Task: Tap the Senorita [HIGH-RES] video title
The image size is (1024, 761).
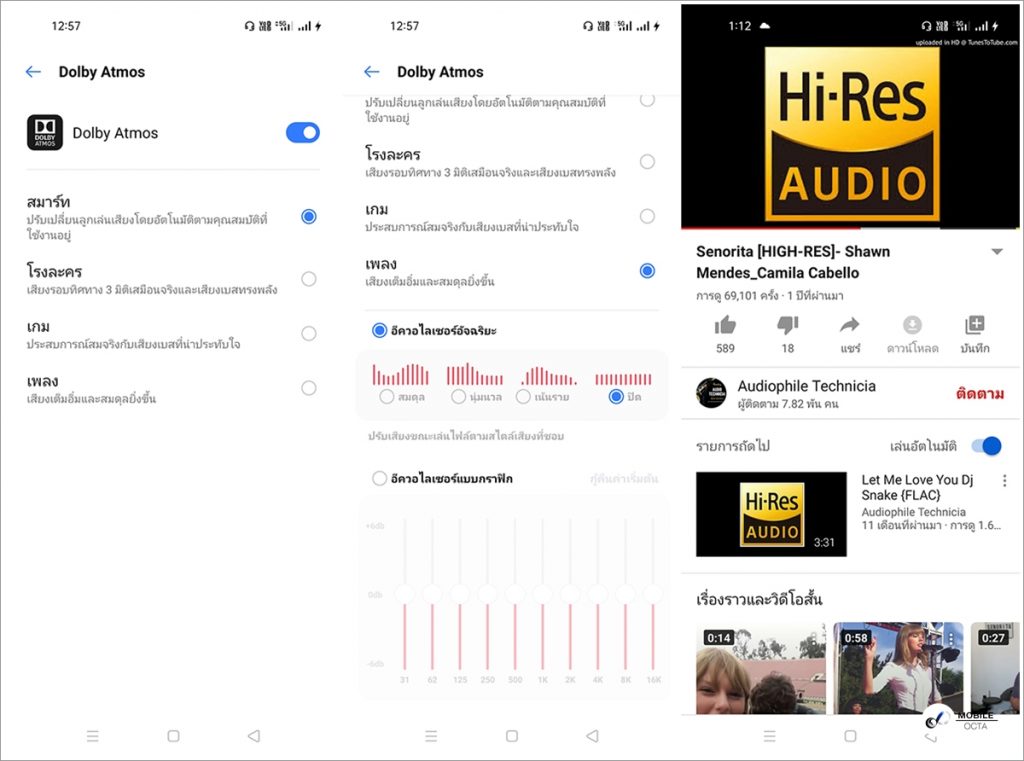Action: click(793, 262)
